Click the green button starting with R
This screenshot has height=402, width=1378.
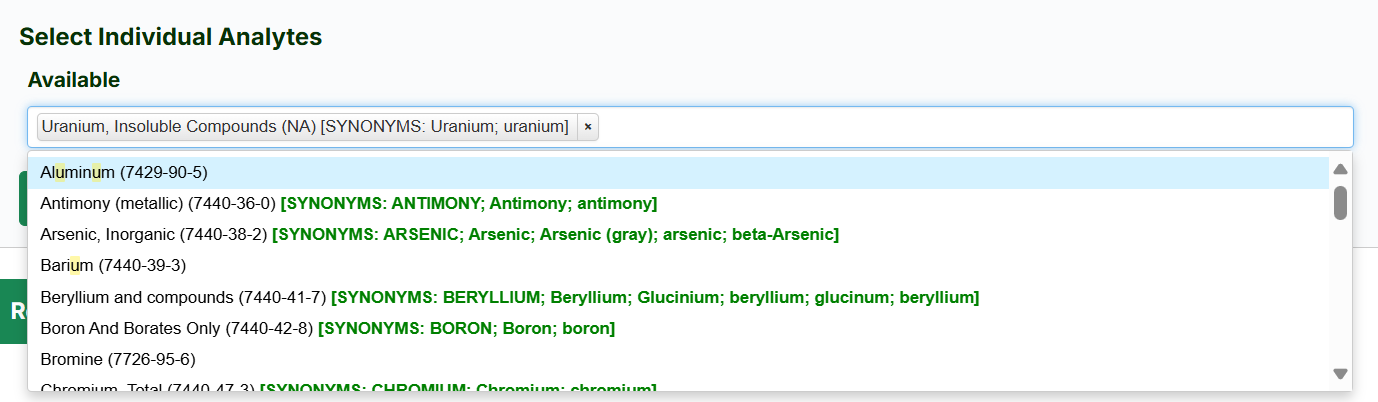[13, 311]
